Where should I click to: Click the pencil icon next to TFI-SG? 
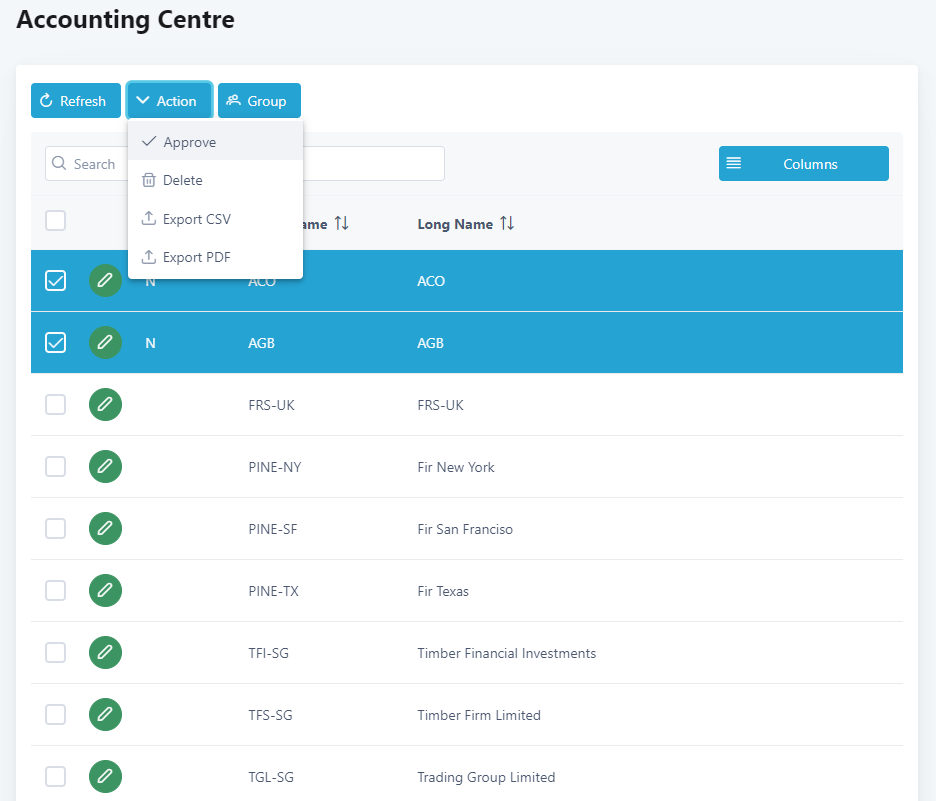[105, 653]
